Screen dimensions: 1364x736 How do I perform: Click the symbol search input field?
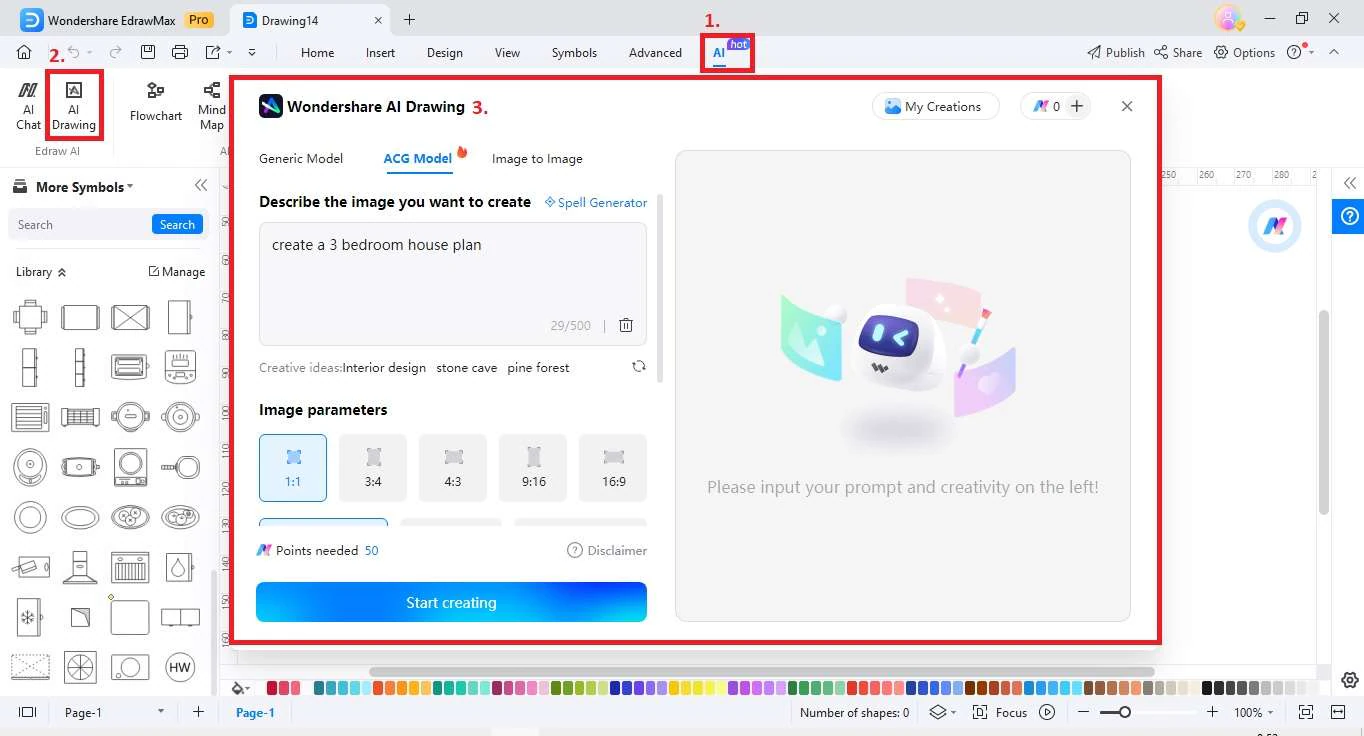click(x=80, y=225)
